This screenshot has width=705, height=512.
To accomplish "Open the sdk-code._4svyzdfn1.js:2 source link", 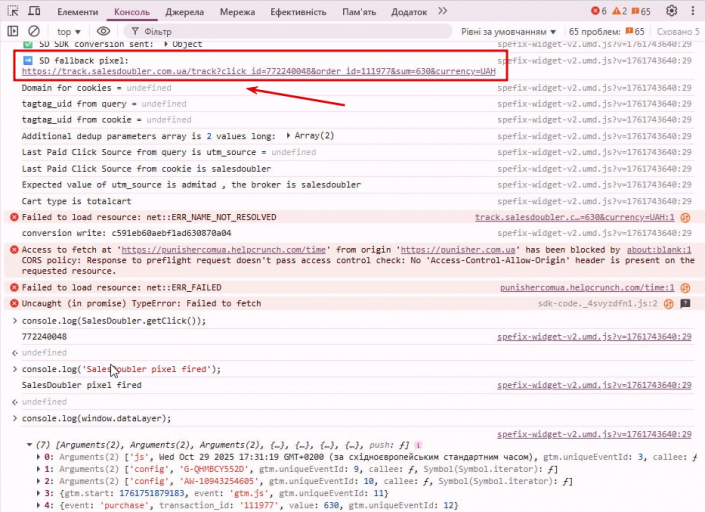I will 598,304.
